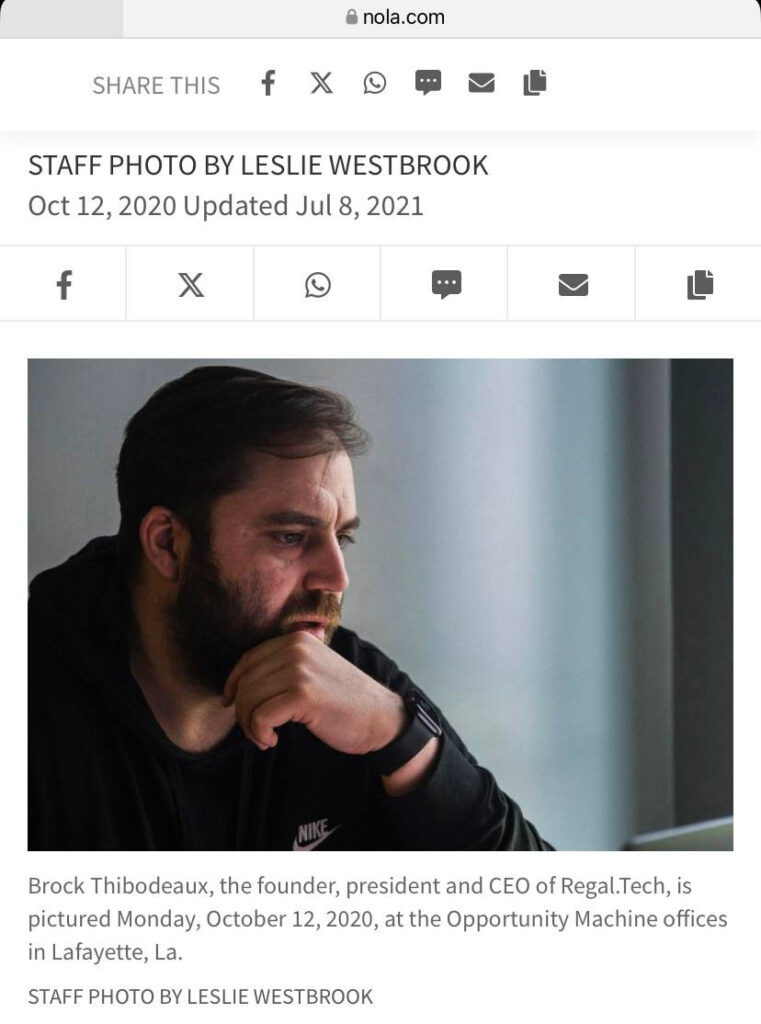Screen dimensions: 761x1024
Task: Tap email envelope icon in SHARE THIS bar
Action: pyautogui.click(x=481, y=83)
